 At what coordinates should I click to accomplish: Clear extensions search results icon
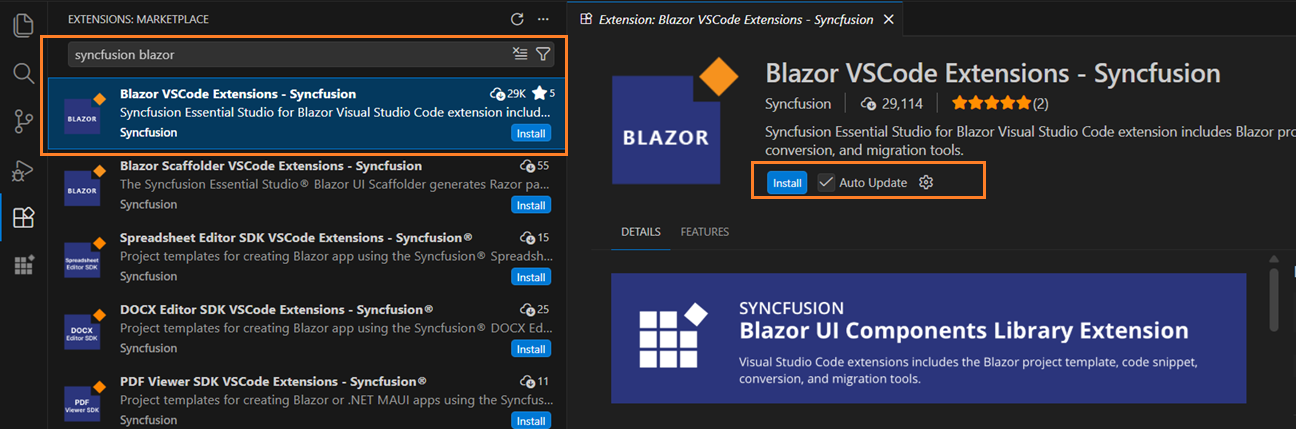click(520, 54)
